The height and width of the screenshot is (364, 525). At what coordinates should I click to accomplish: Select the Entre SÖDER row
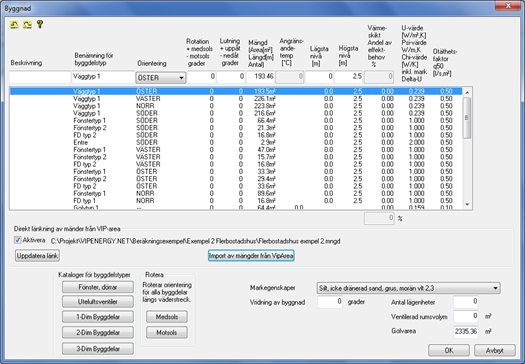236,143
